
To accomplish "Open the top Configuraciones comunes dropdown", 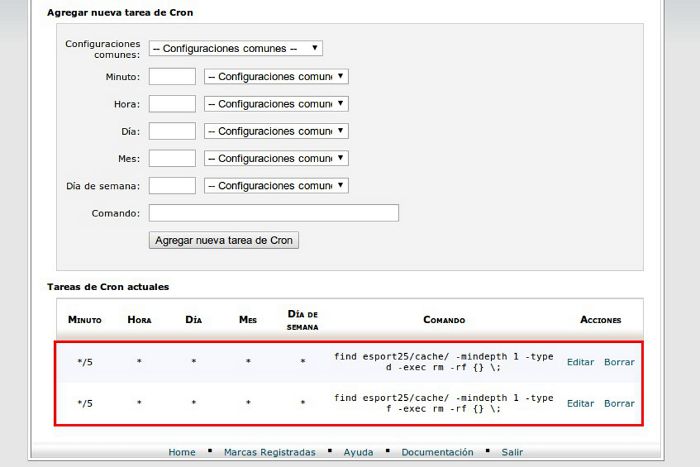I will (236, 48).
